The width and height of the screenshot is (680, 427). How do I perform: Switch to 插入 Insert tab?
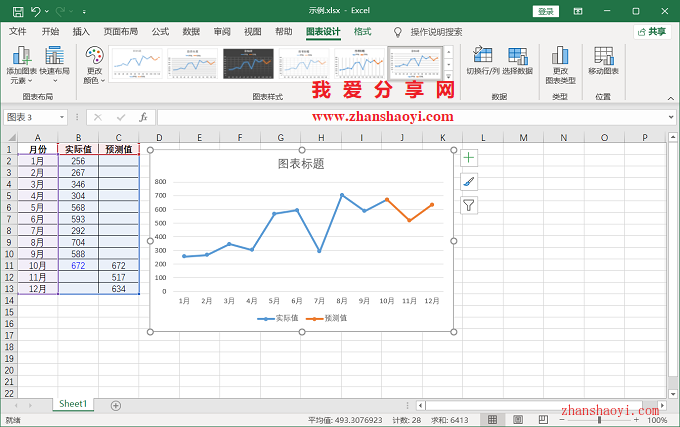[x=81, y=32]
